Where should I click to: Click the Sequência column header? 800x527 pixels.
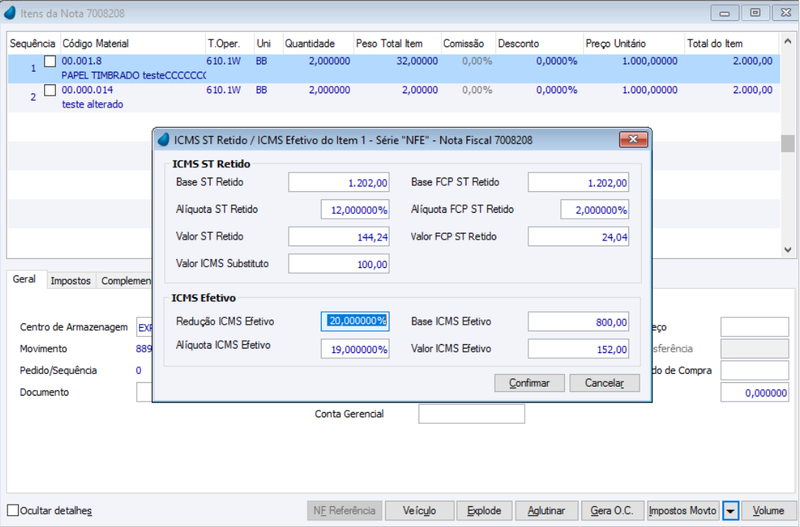33,43
